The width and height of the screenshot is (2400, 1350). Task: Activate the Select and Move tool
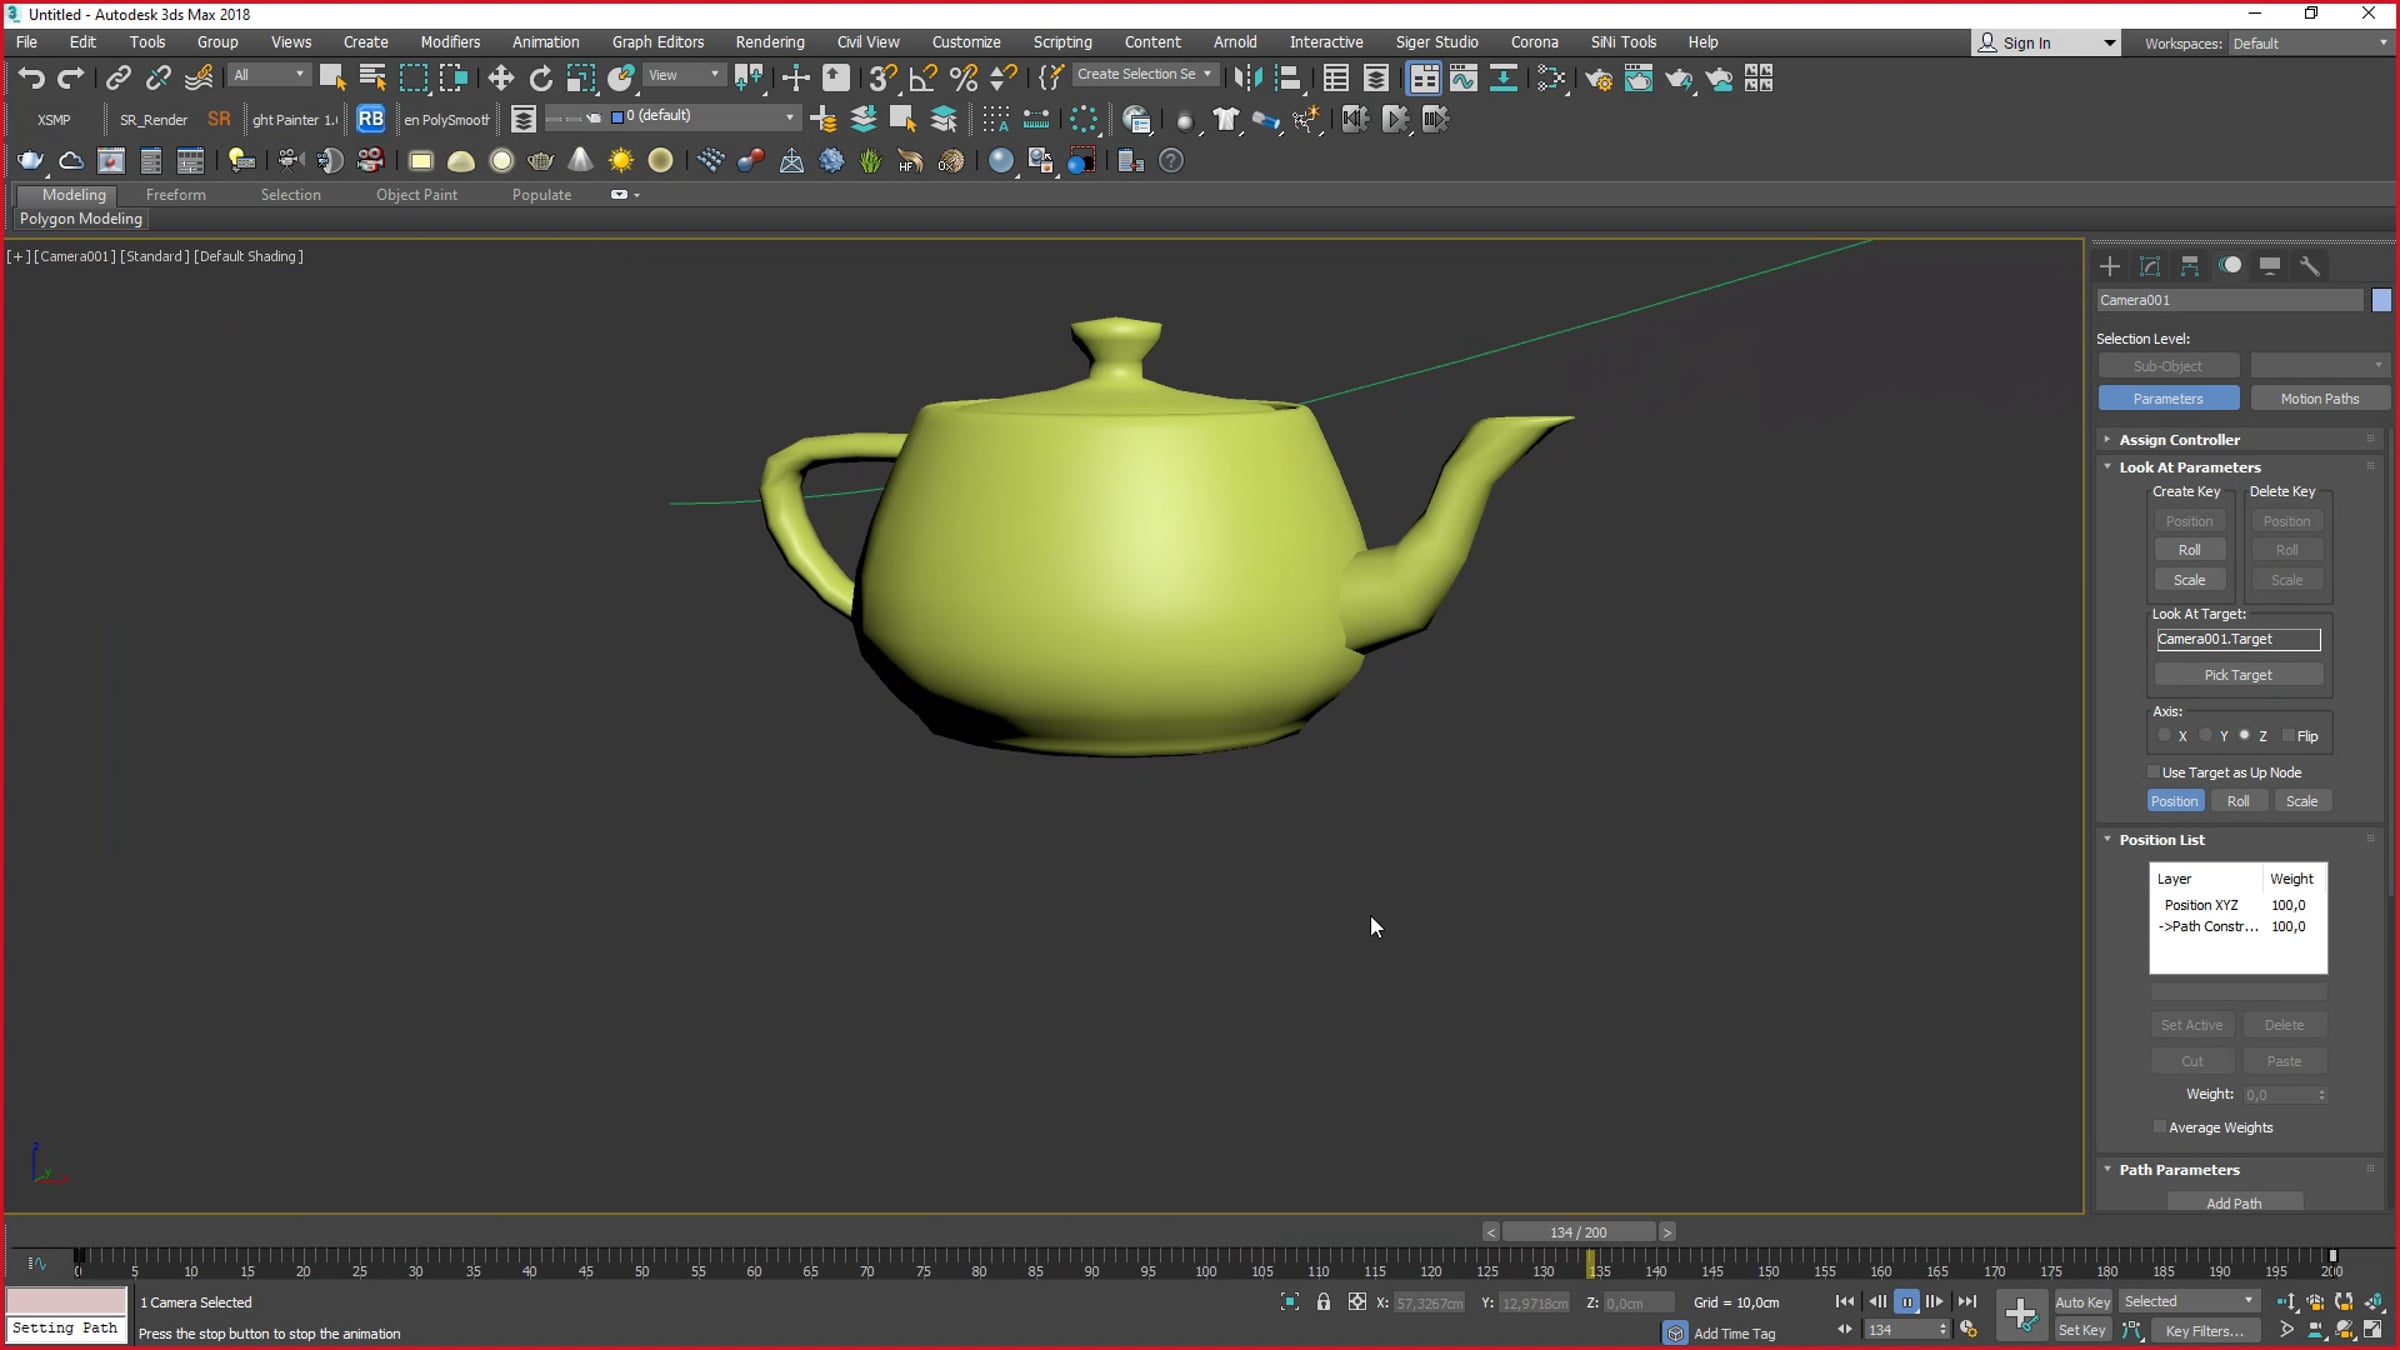tap(500, 78)
